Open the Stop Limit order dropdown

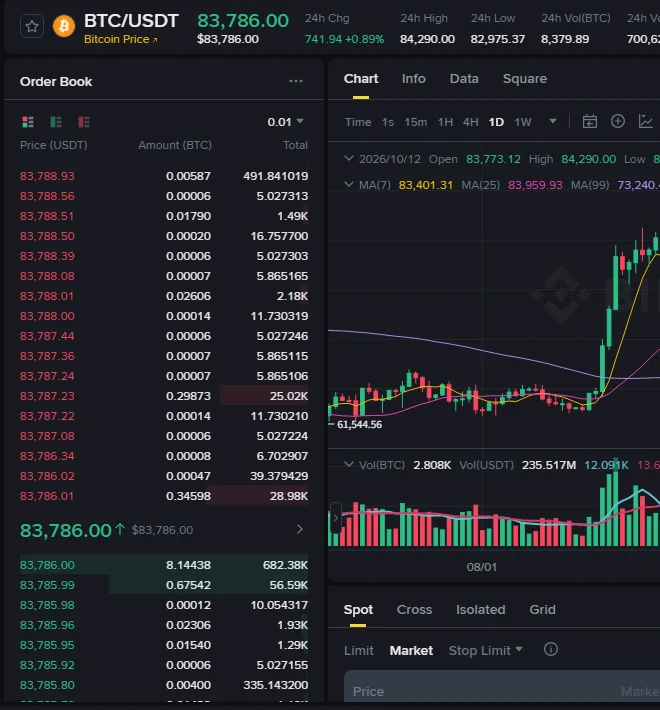[x=485, y=651]
